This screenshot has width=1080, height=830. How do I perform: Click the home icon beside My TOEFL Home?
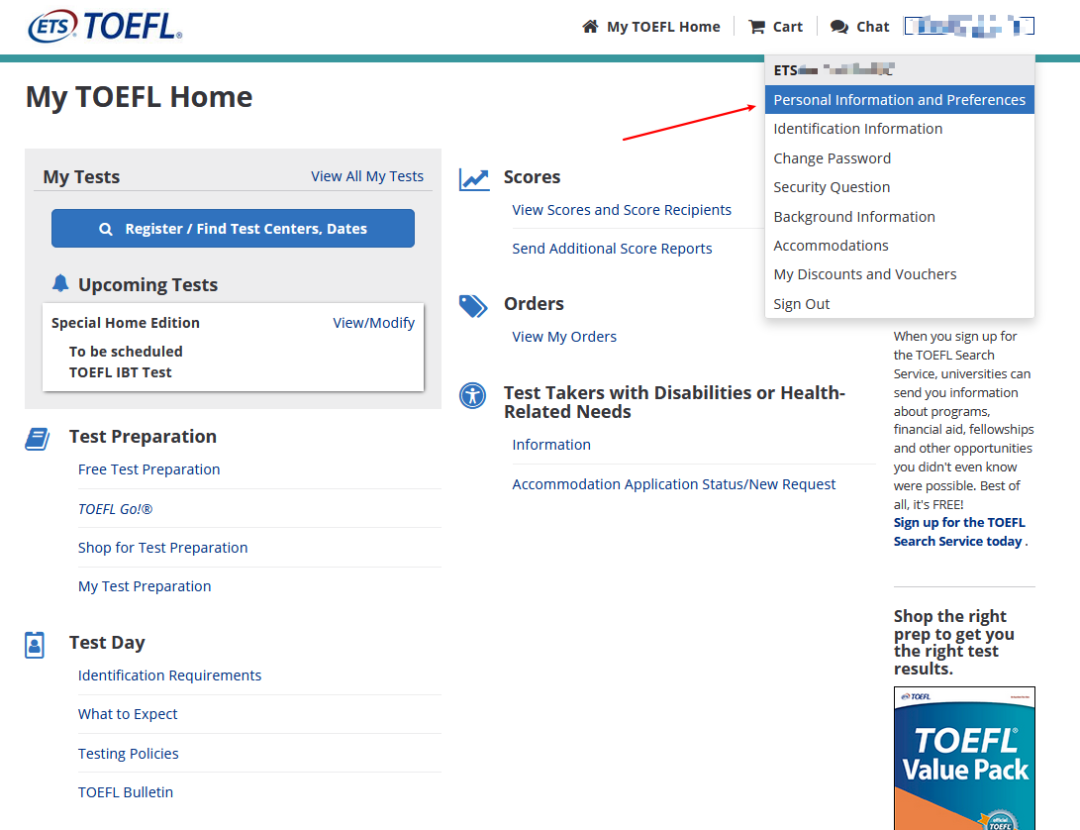(590, 27)
